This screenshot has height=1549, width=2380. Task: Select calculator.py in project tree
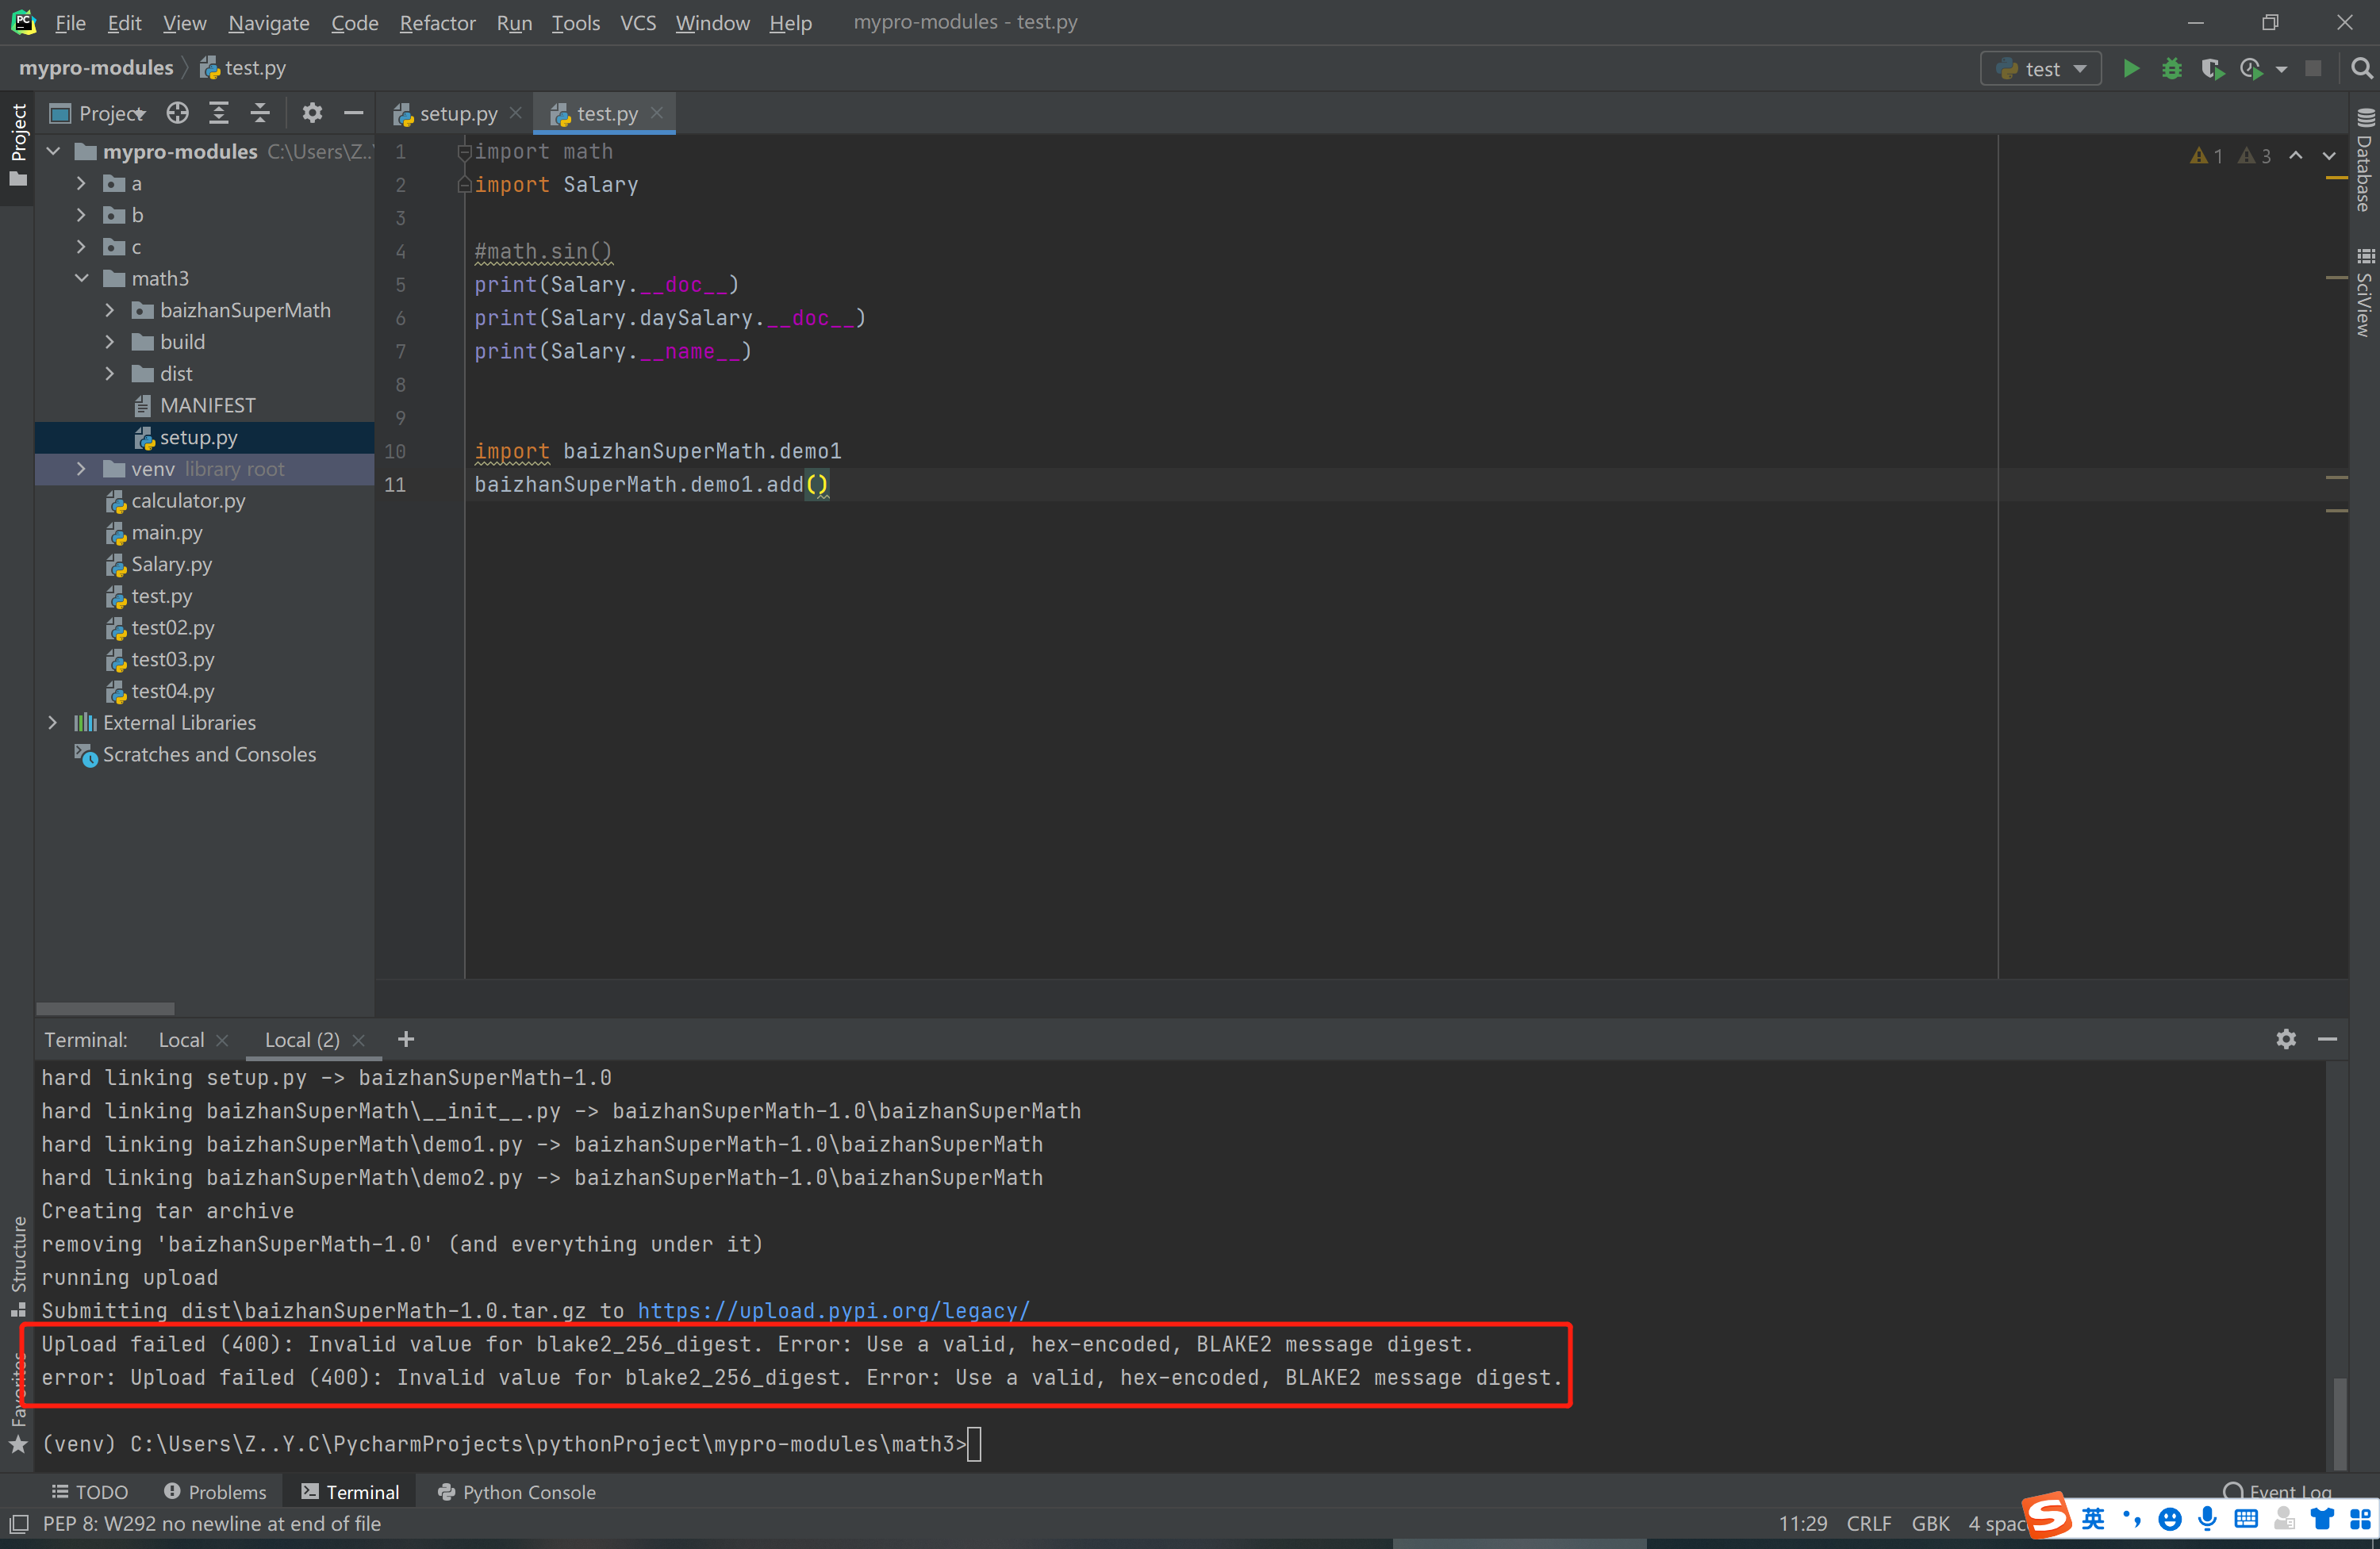pos(187,500)
